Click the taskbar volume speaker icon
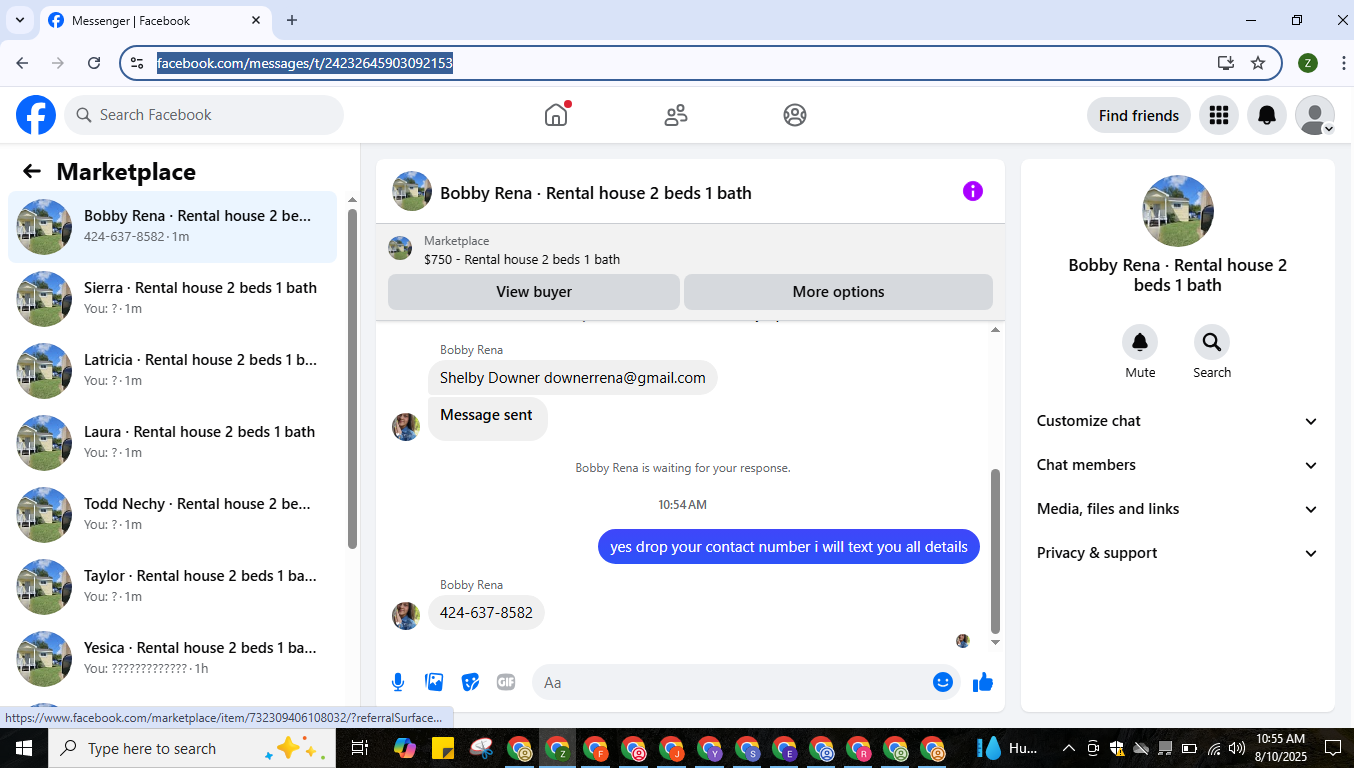The width and height of the screenshot is (1354, 768). (1237, 748)
